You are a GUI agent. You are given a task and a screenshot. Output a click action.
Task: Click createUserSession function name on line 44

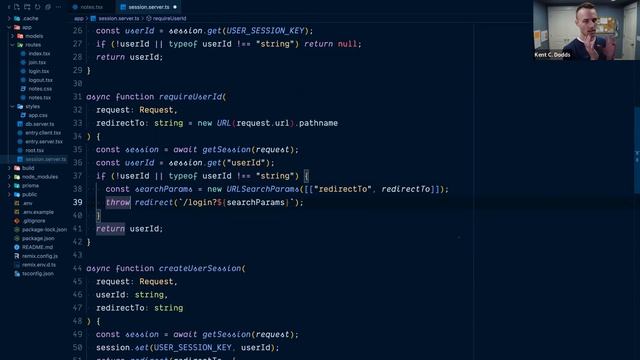200,269
